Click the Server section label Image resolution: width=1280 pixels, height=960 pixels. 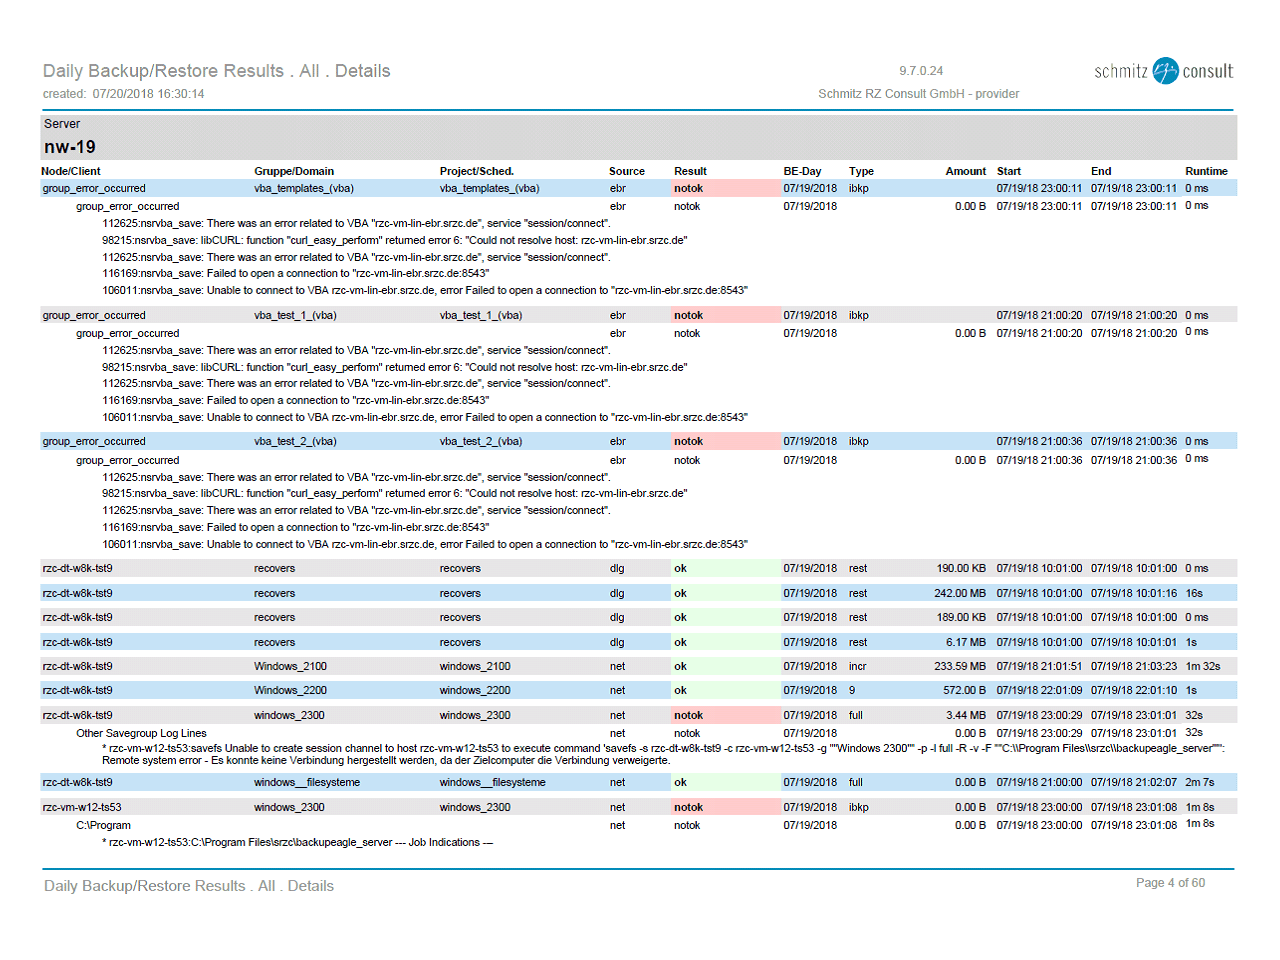(x=62, y=124)
